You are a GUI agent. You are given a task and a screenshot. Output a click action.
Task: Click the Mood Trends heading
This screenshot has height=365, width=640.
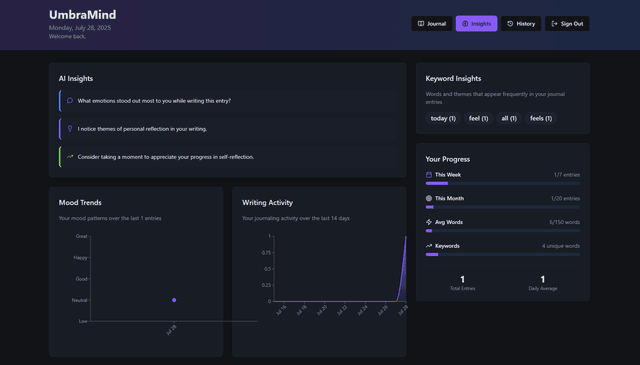80,203
